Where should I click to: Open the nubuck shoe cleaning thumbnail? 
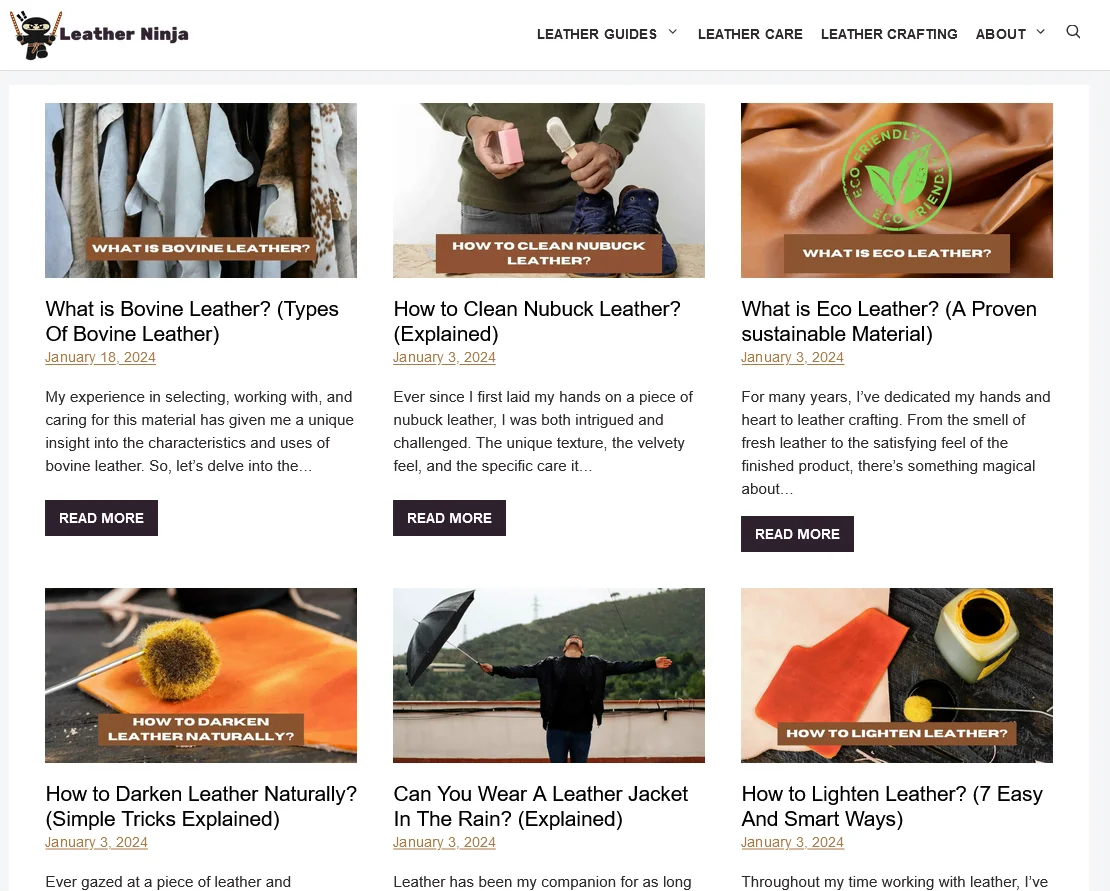tap(549, 190)
